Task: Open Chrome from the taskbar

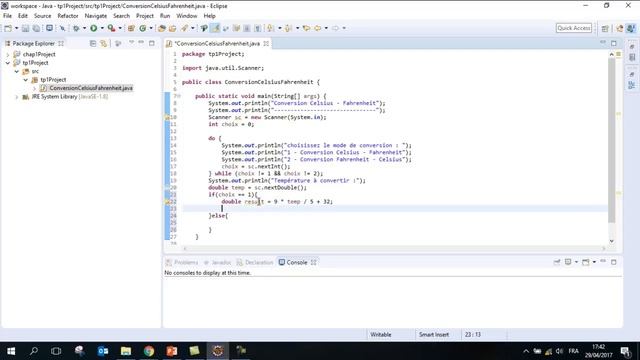Action: click(149, 351)
